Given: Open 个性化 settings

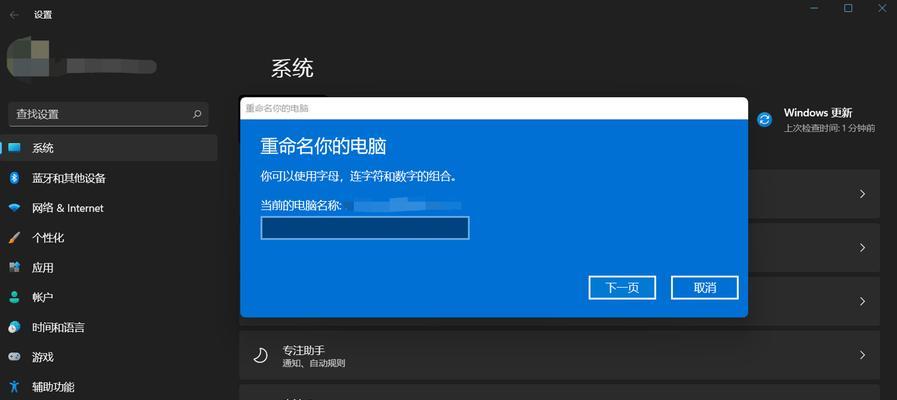Looking at the screenshot, I should point(109,237).
